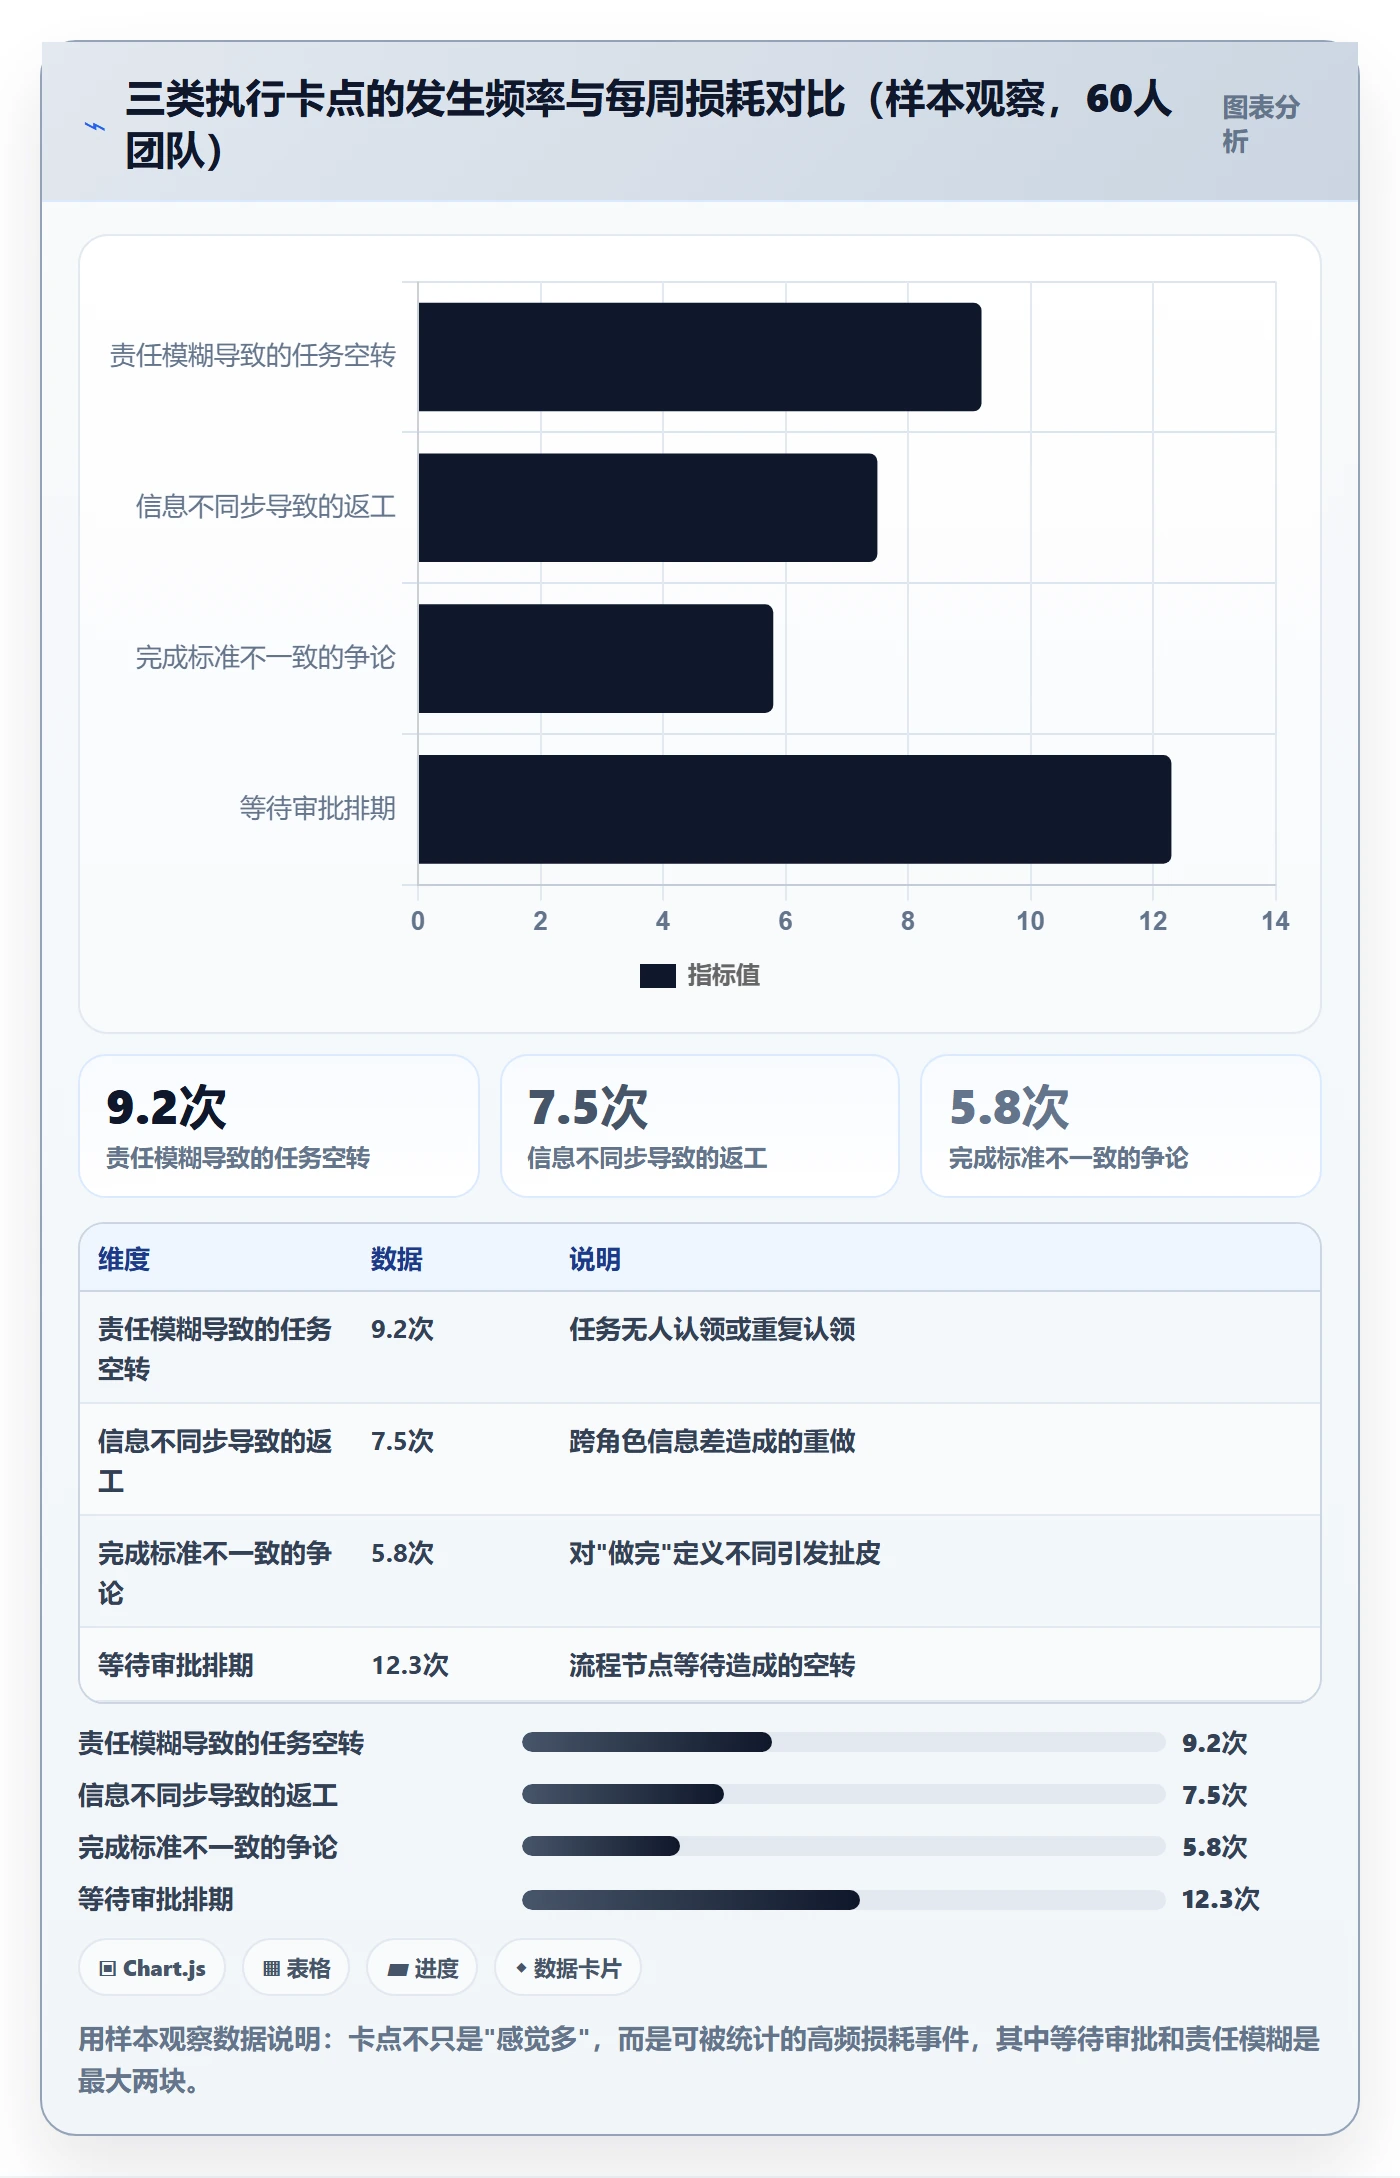Click the lightning bolt icon beside the title

[94, 126]
